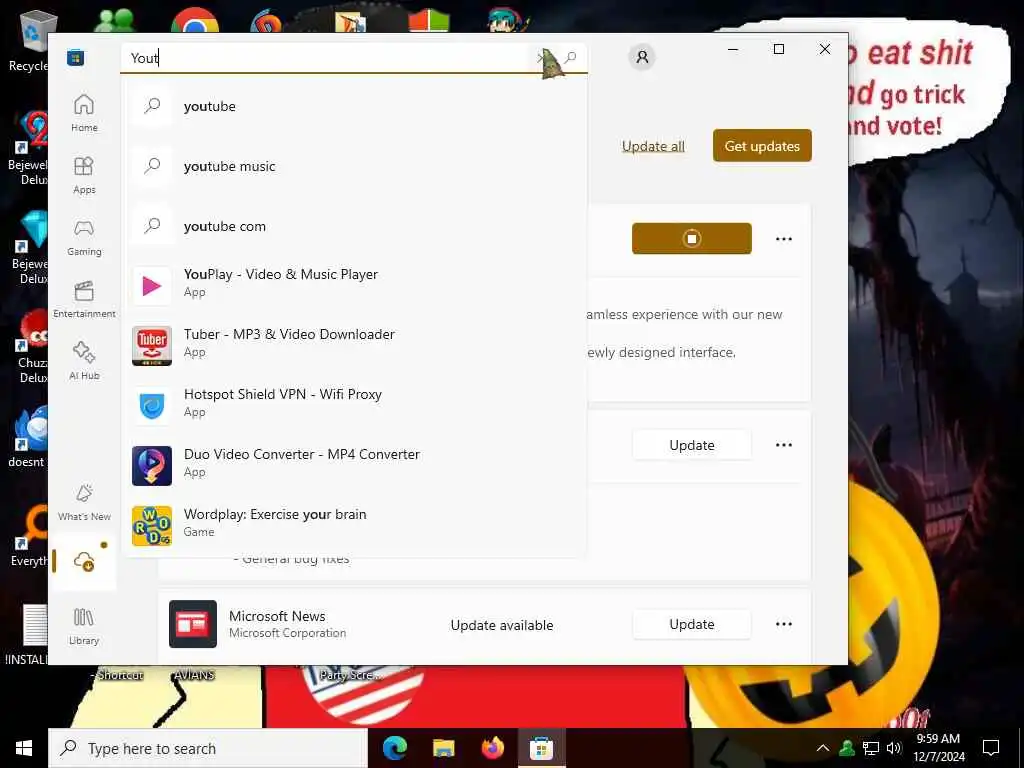
Task: Open Home in the Store sidebar
Action: tap(84, 113)
